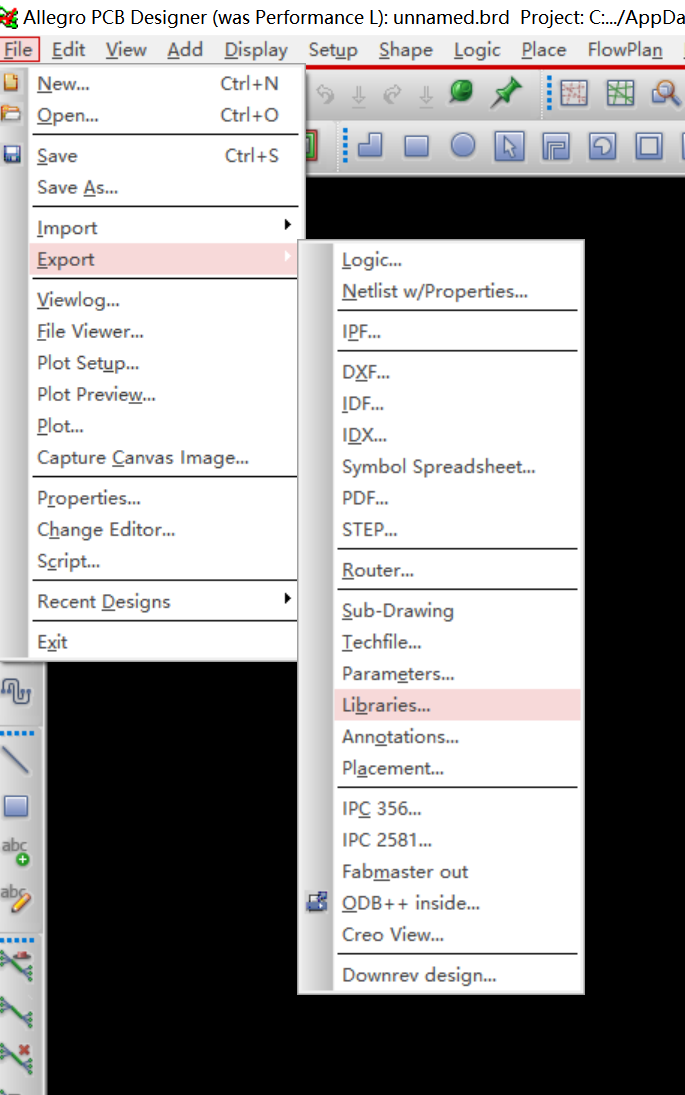The image size is (685, 1095).
Task: Click the New file icon in File menu
Action: coord(11,82)
